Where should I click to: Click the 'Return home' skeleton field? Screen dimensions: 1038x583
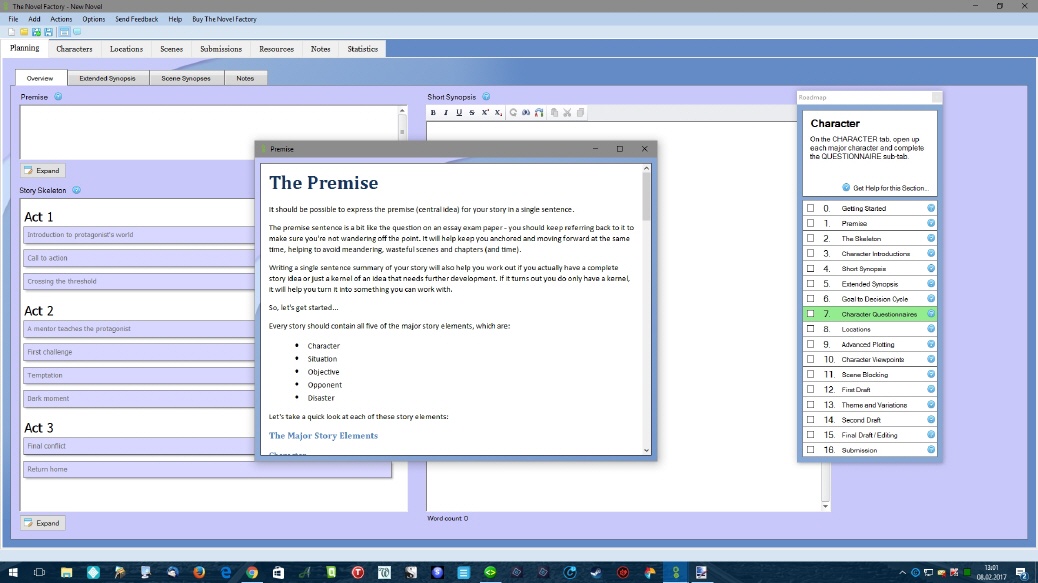click(x=207, y=469)
